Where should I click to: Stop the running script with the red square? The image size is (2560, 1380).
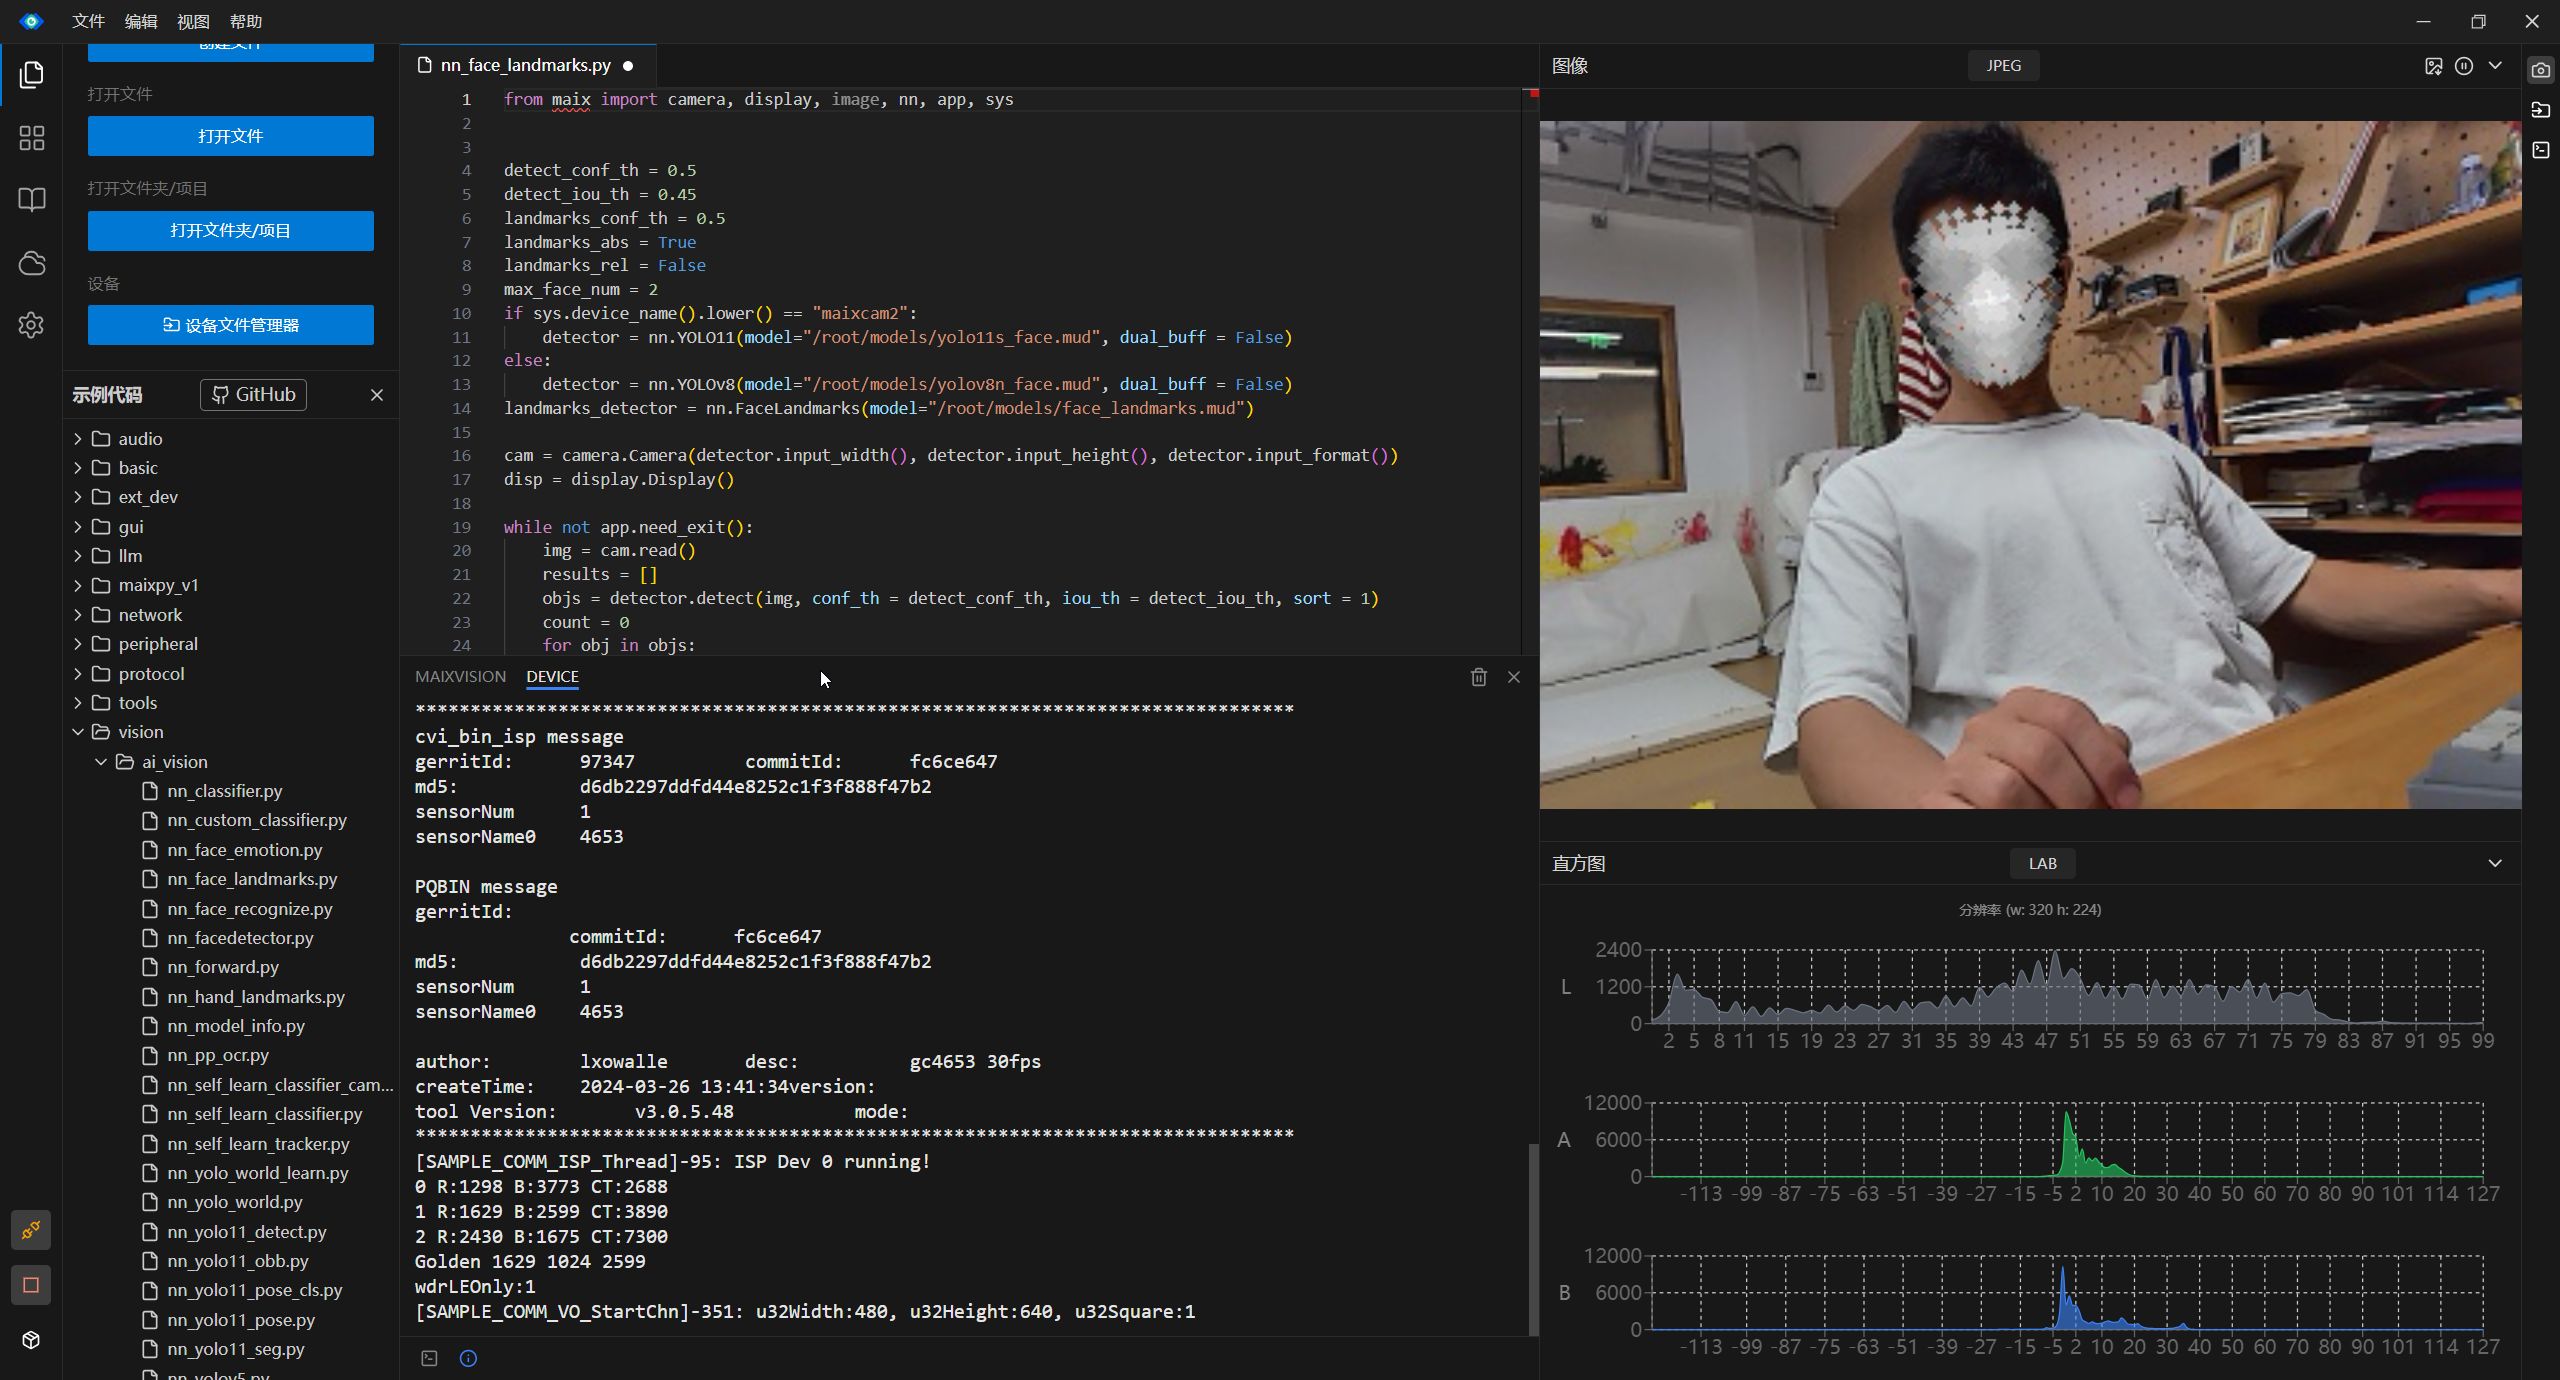31,1285
